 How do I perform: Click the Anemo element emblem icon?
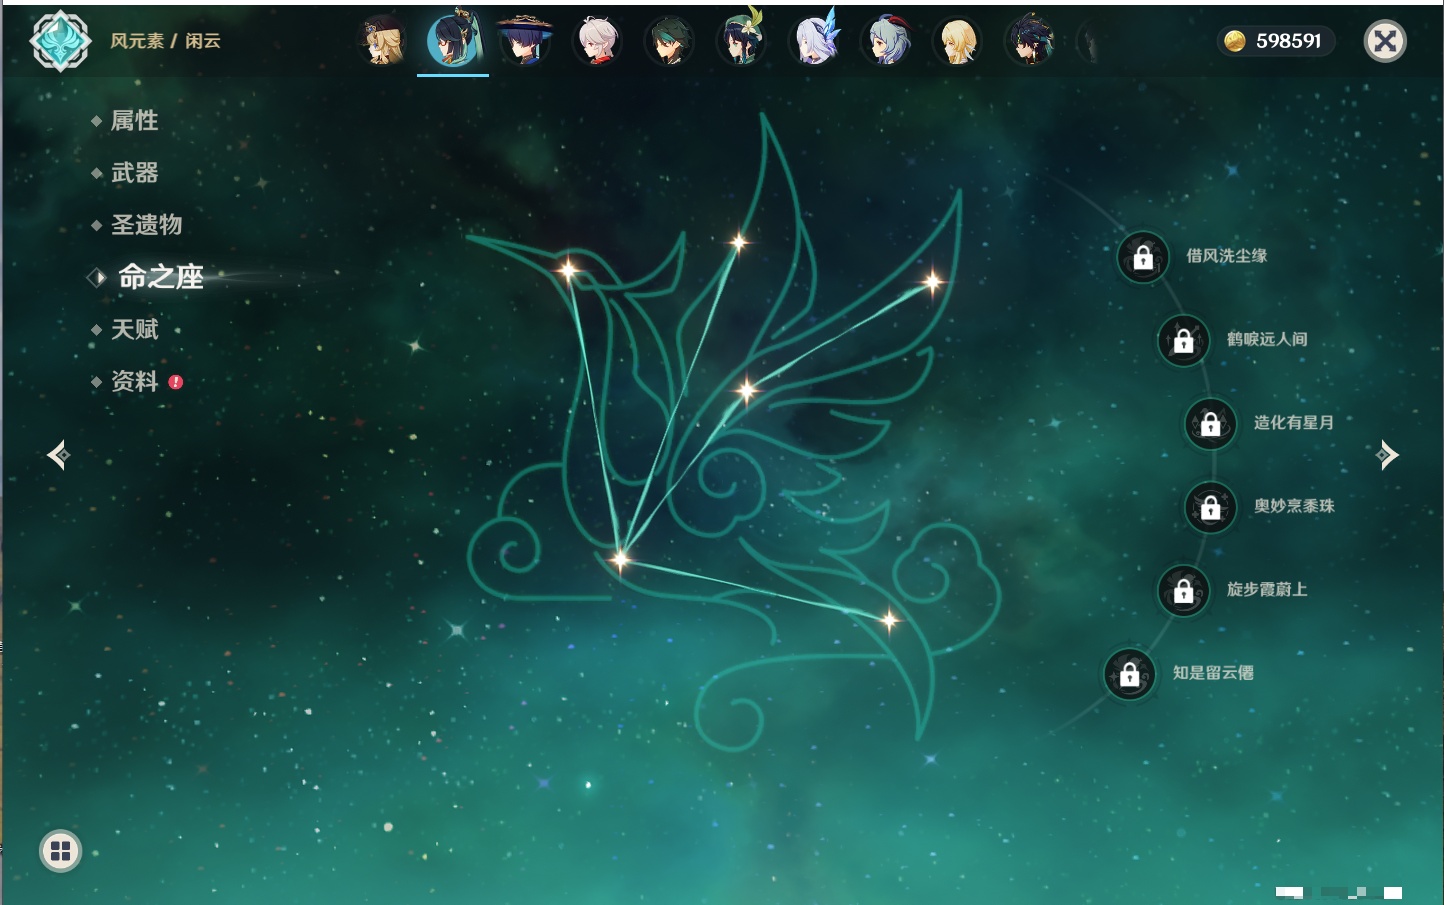coord(60,41)
